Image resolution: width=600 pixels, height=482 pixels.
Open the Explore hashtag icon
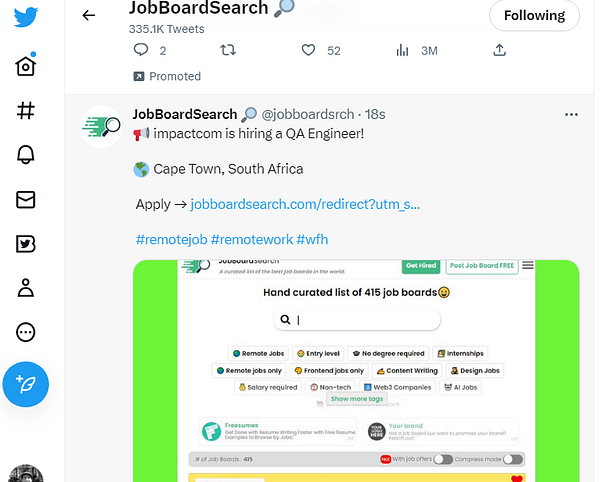(x=26, y=111)
